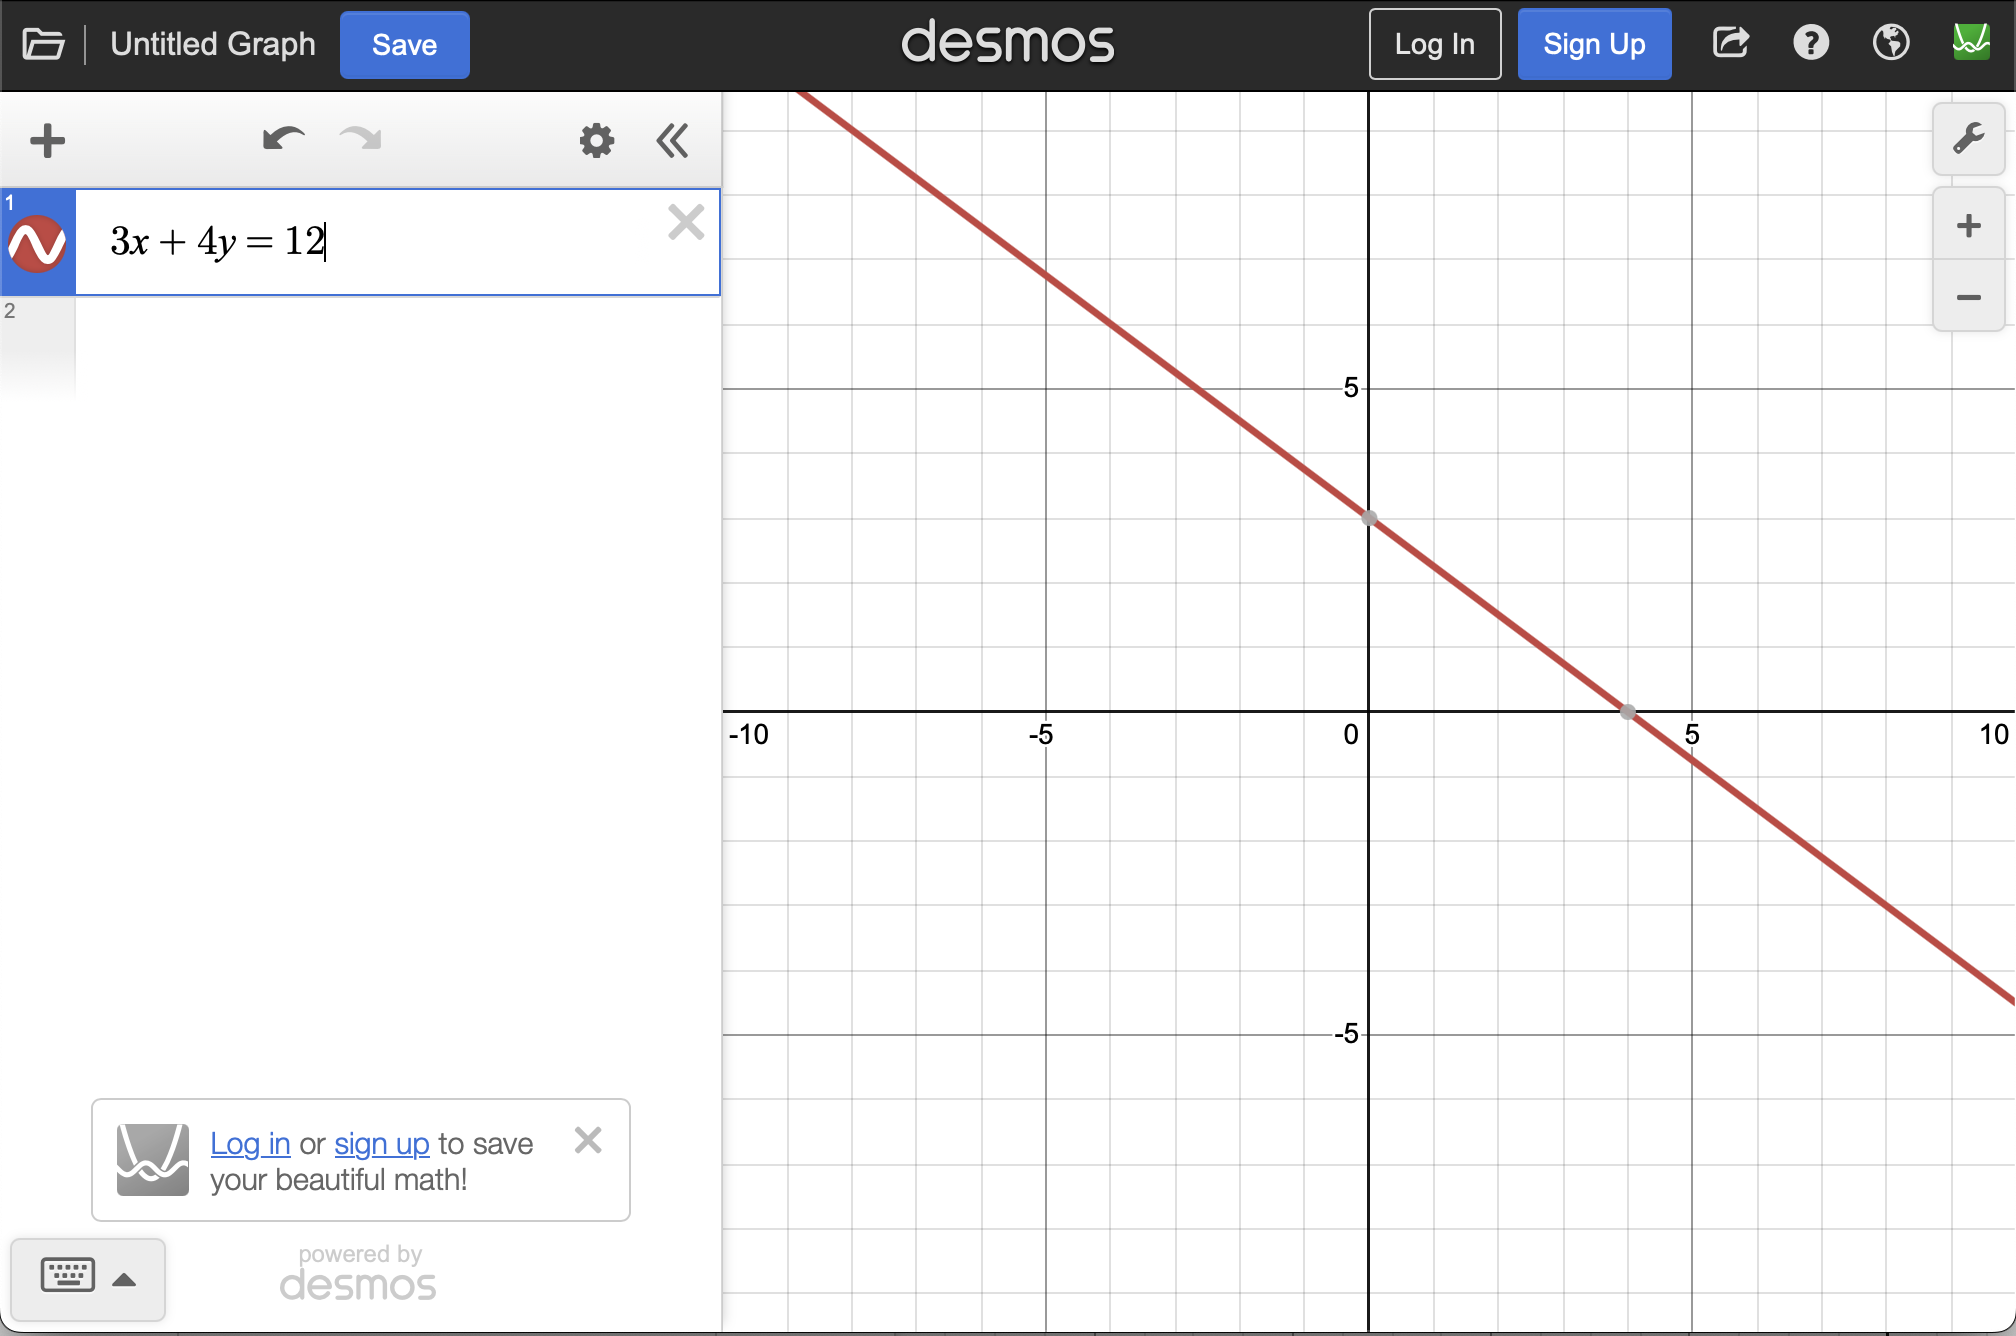The height and width of the screenshot is (1336, 2016).
Task: Follow the 'sign up' link in popup
Action: (x=381, y=1143)
